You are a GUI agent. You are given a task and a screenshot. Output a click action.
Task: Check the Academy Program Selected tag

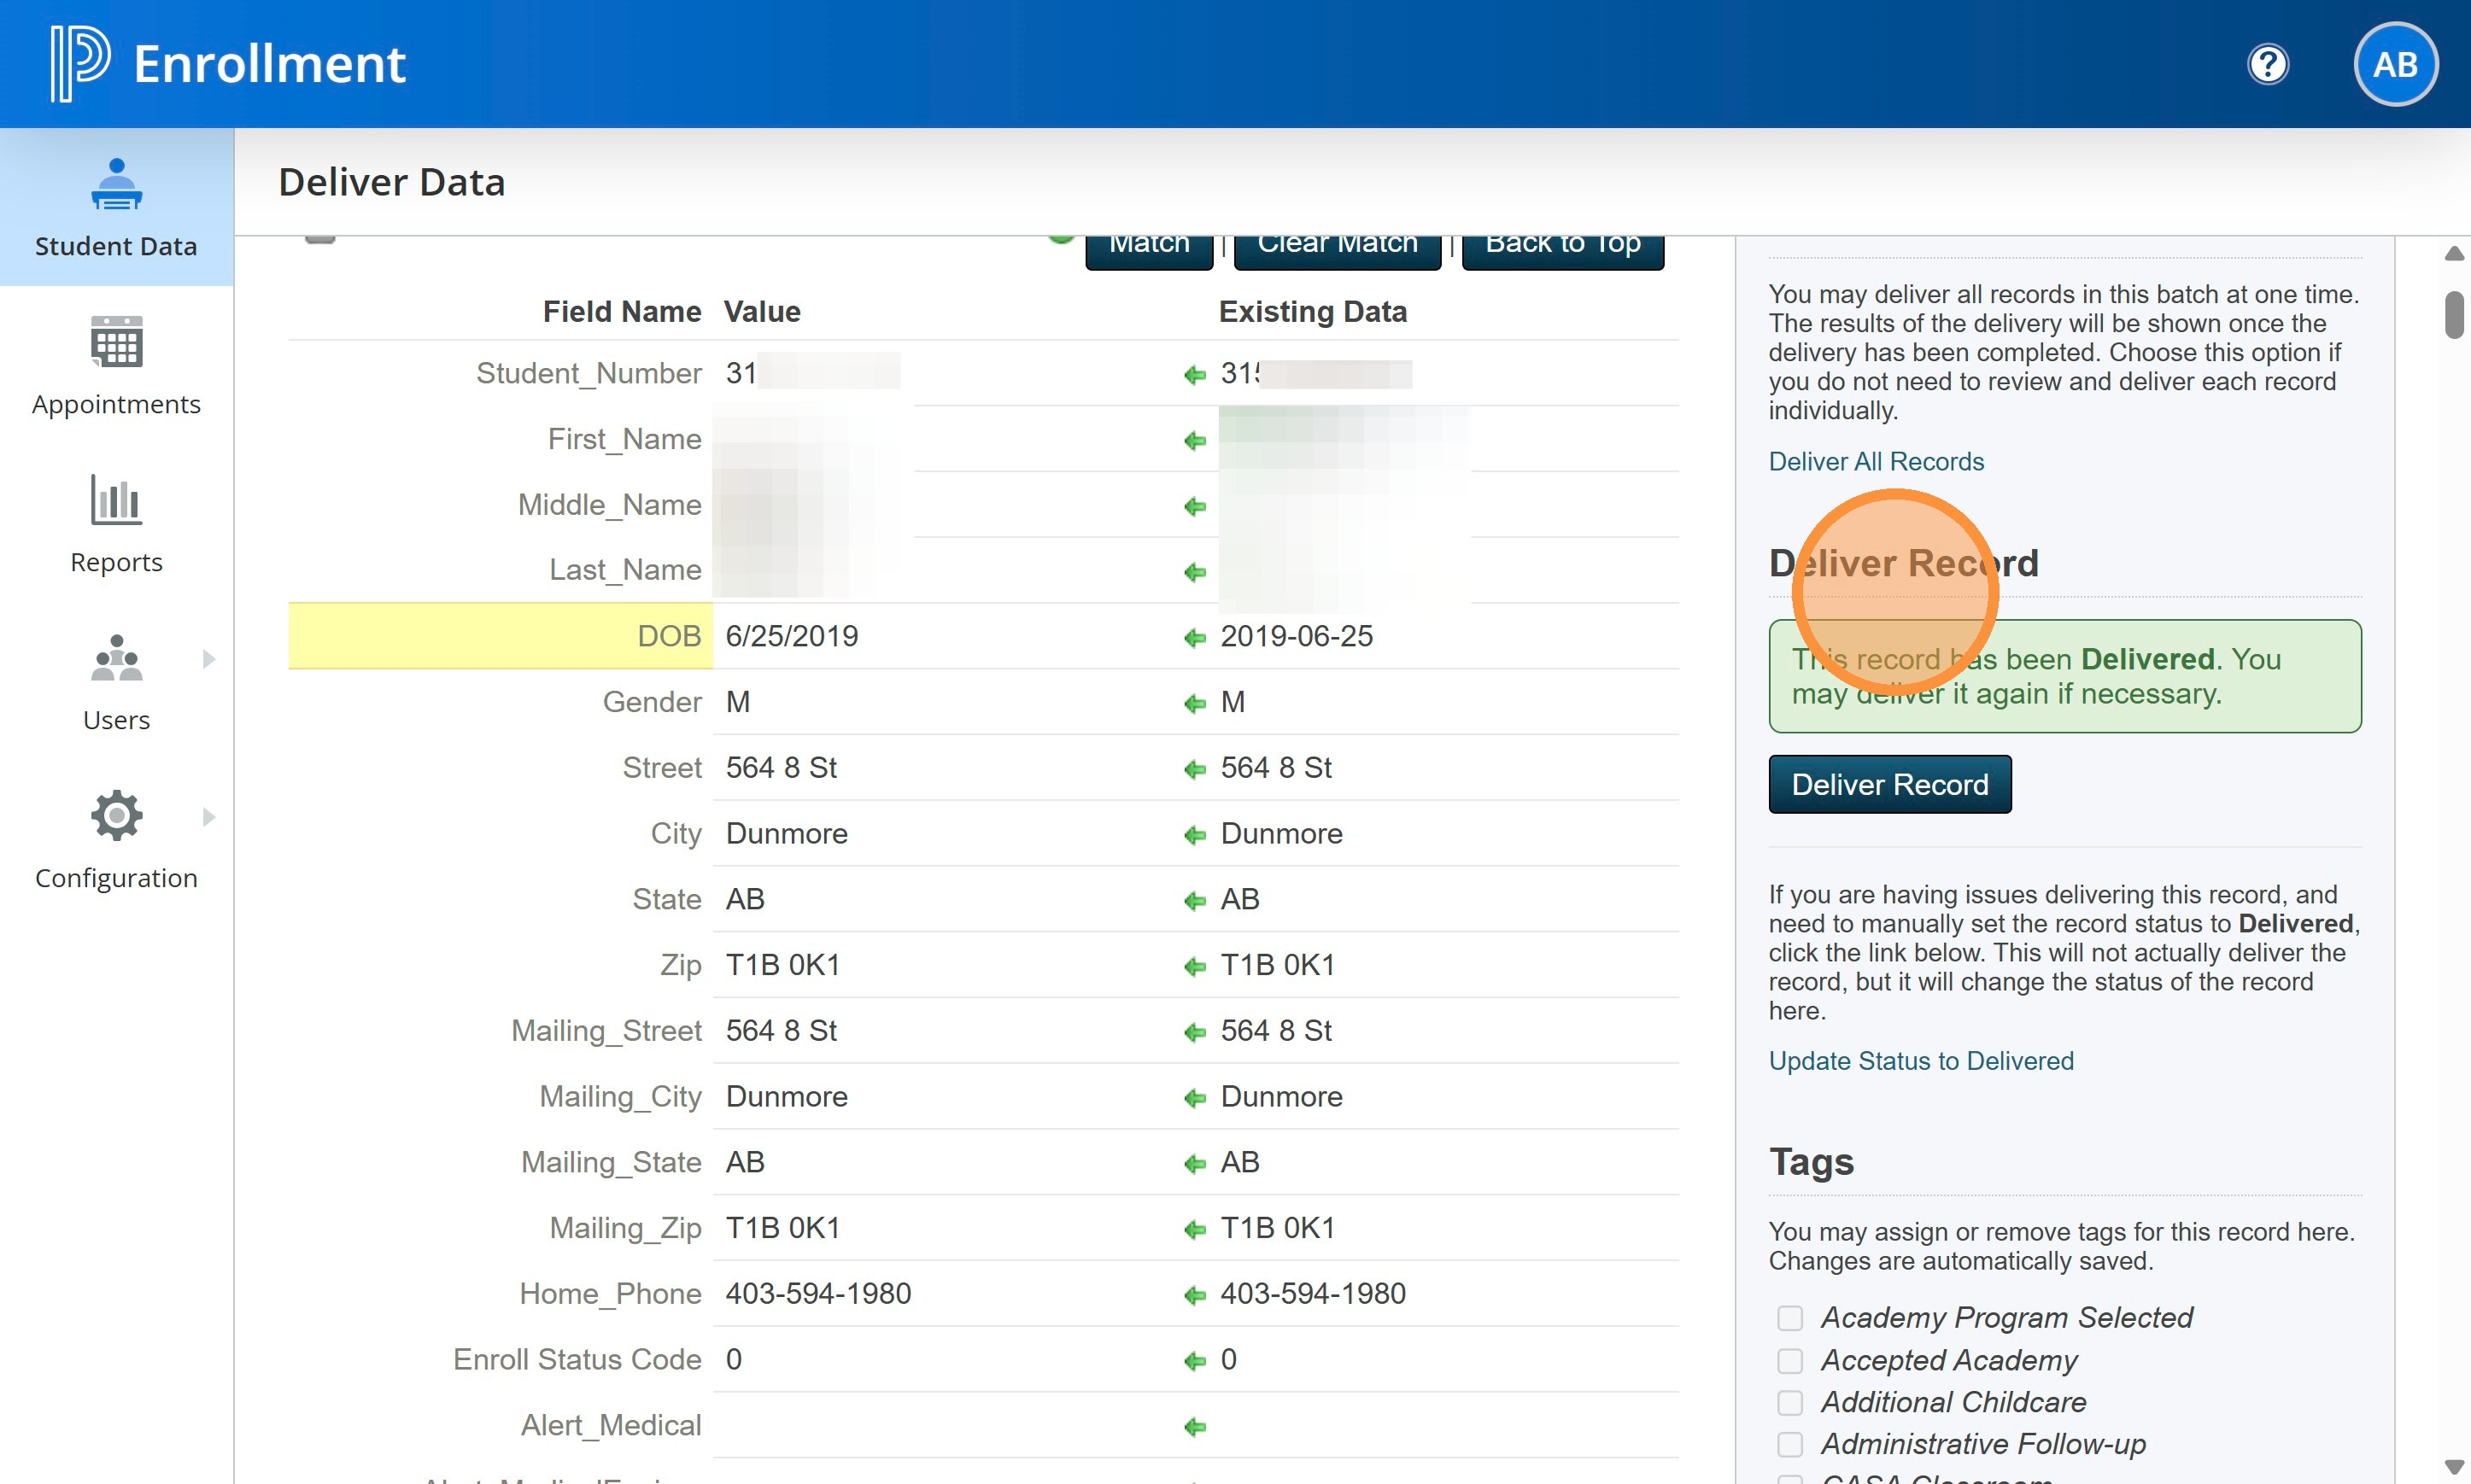coord(1789,1318)
